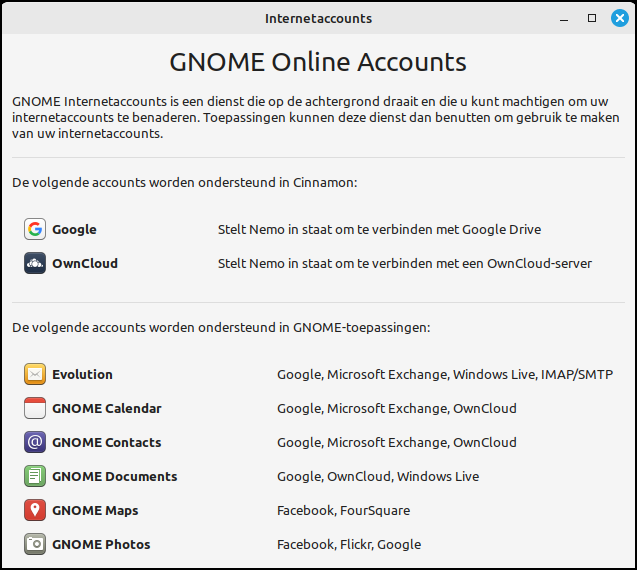Click the GNOME Contacts at-sign icon

click(35, 442)
